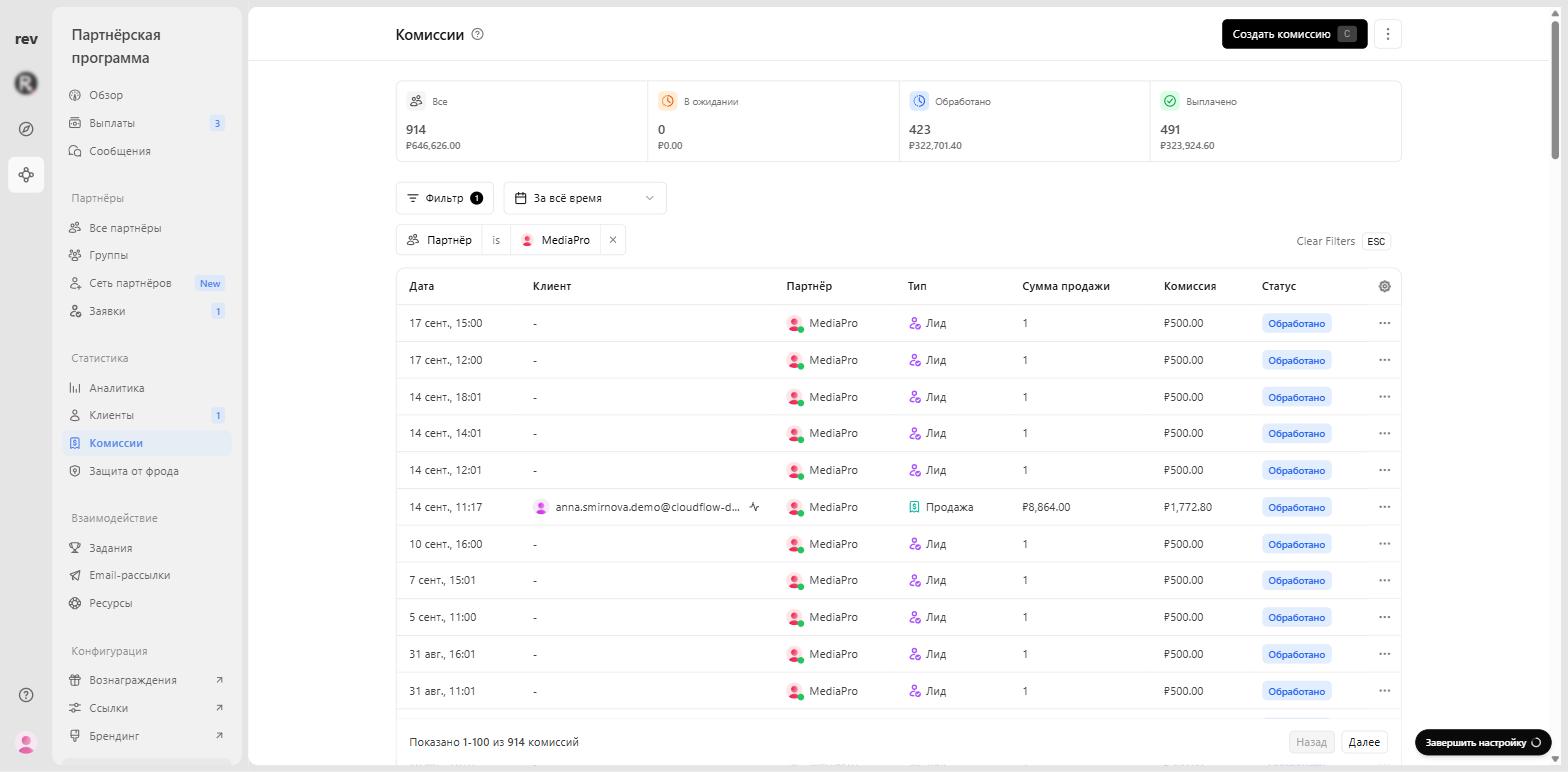The width and height of the screenshot is (1568, 772).
Task: Click the Создать комиссию button
Action: pos(1294,34)
